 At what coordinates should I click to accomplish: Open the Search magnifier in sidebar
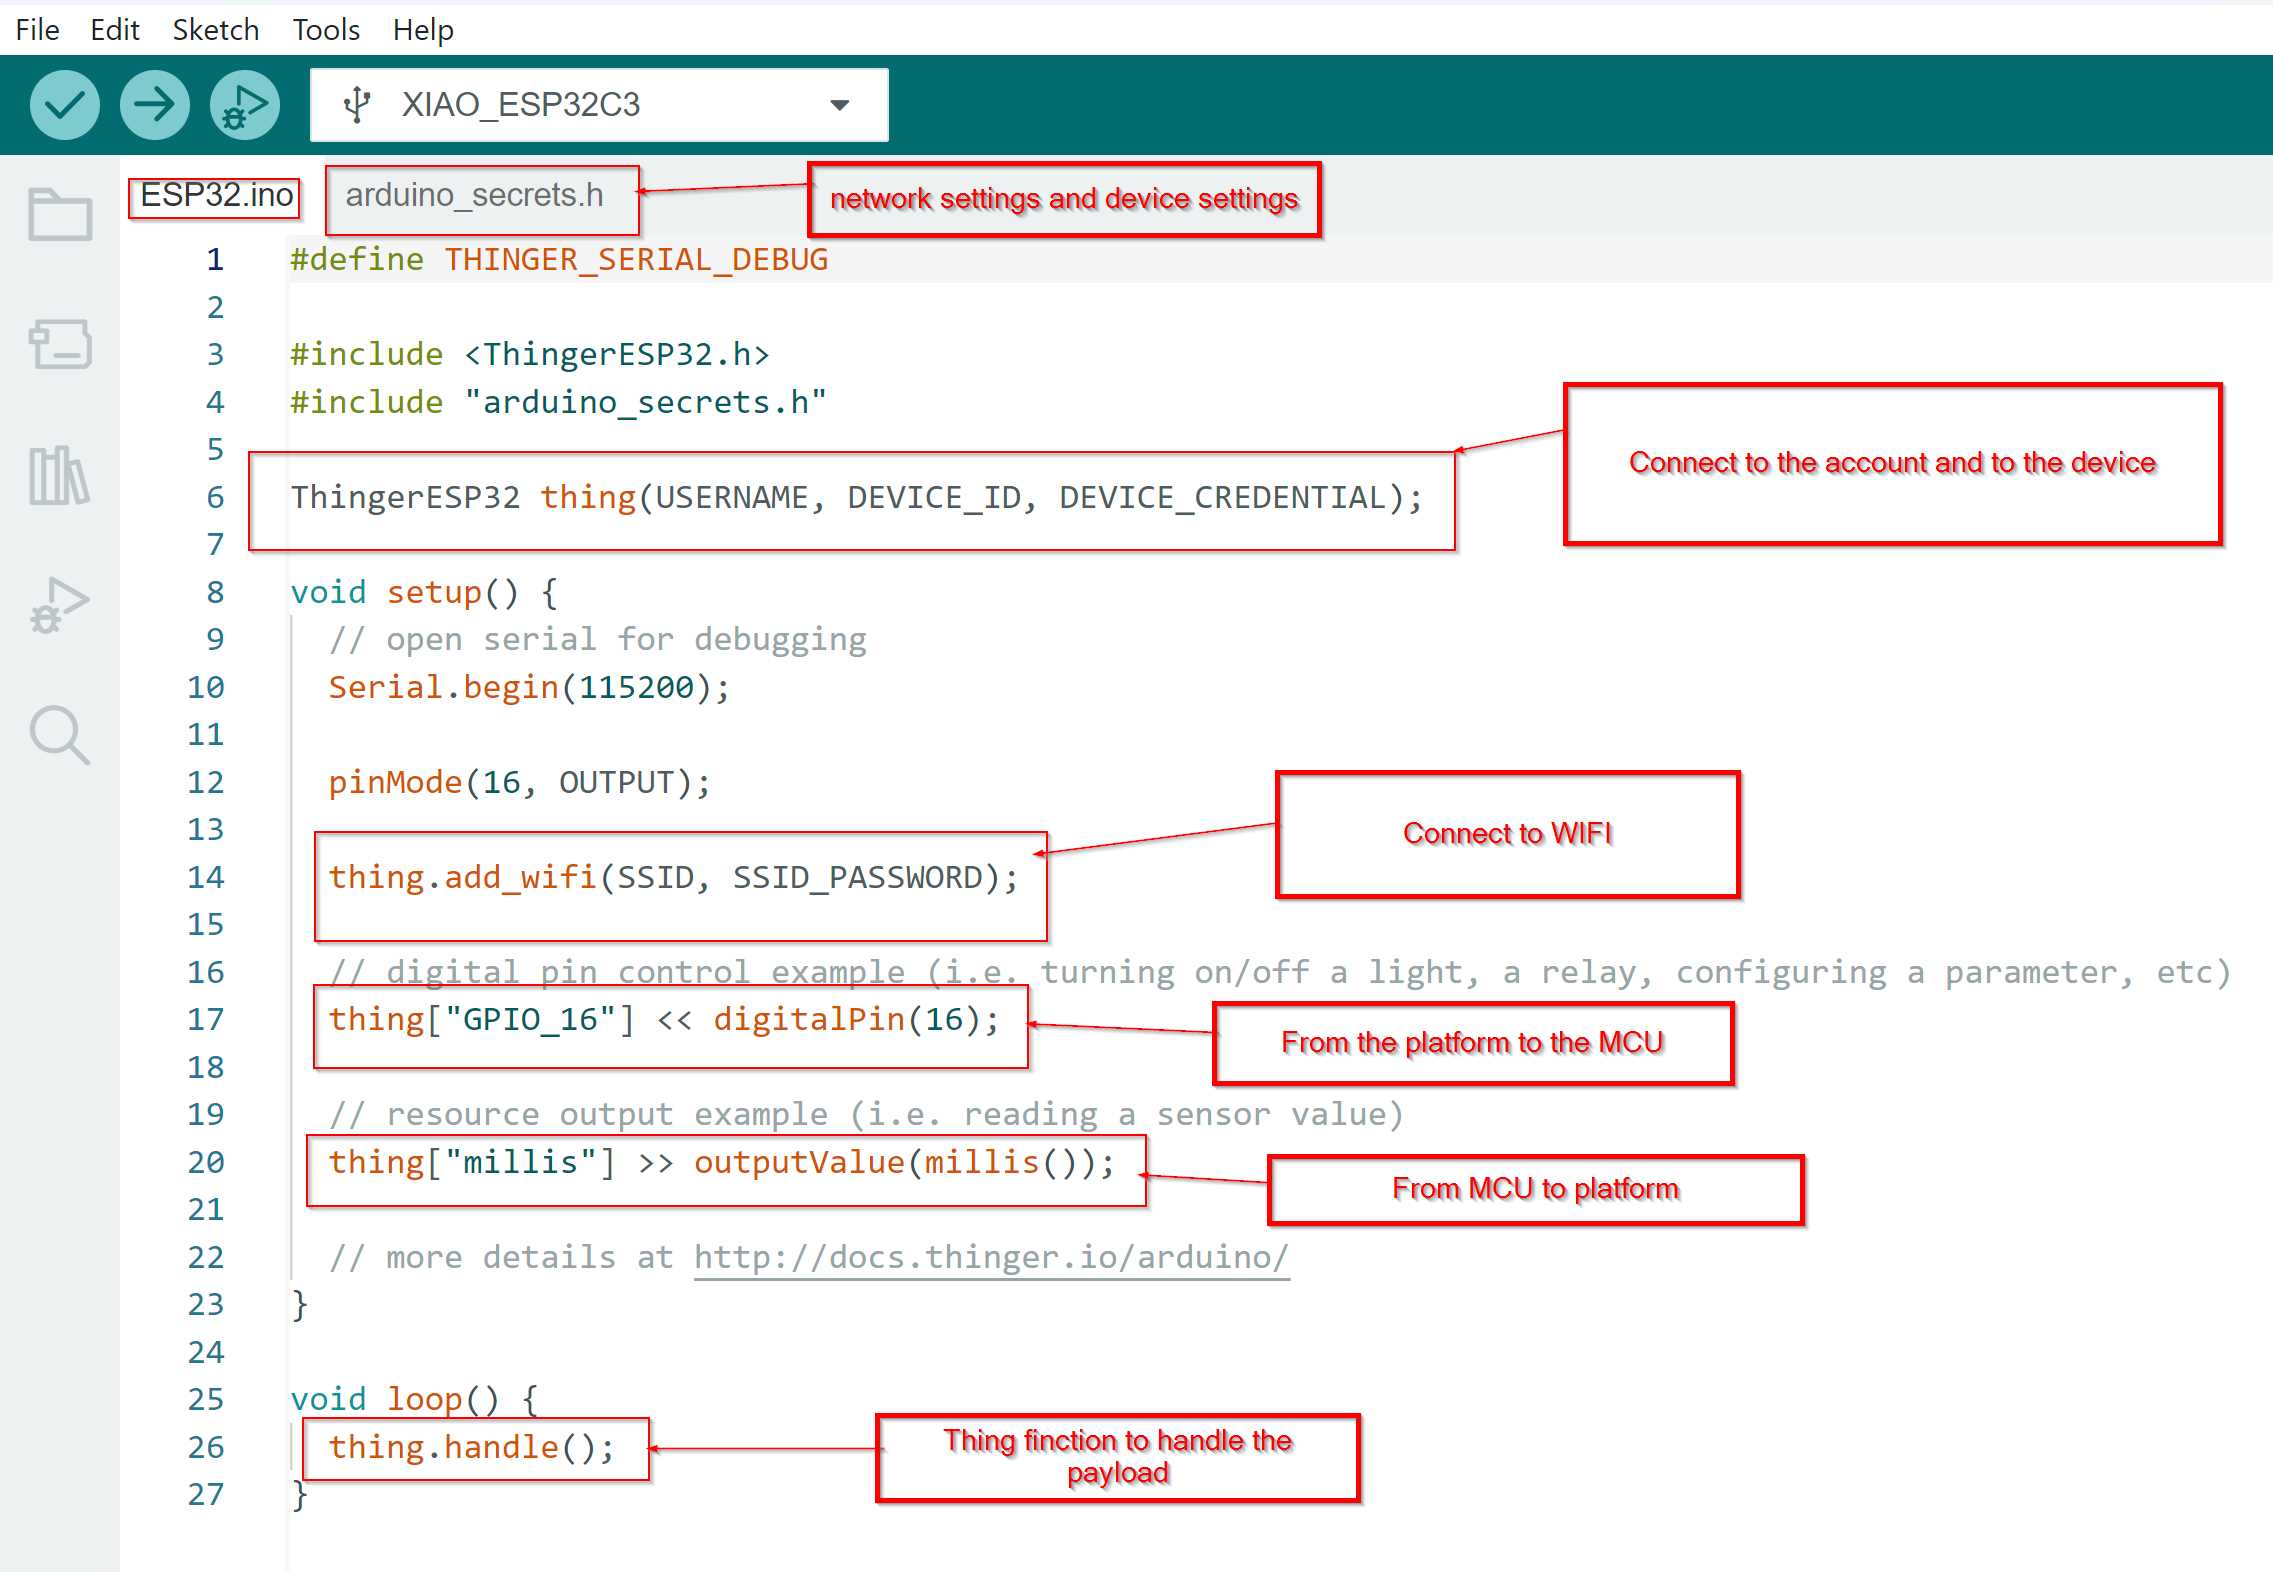tap(60, 735)
